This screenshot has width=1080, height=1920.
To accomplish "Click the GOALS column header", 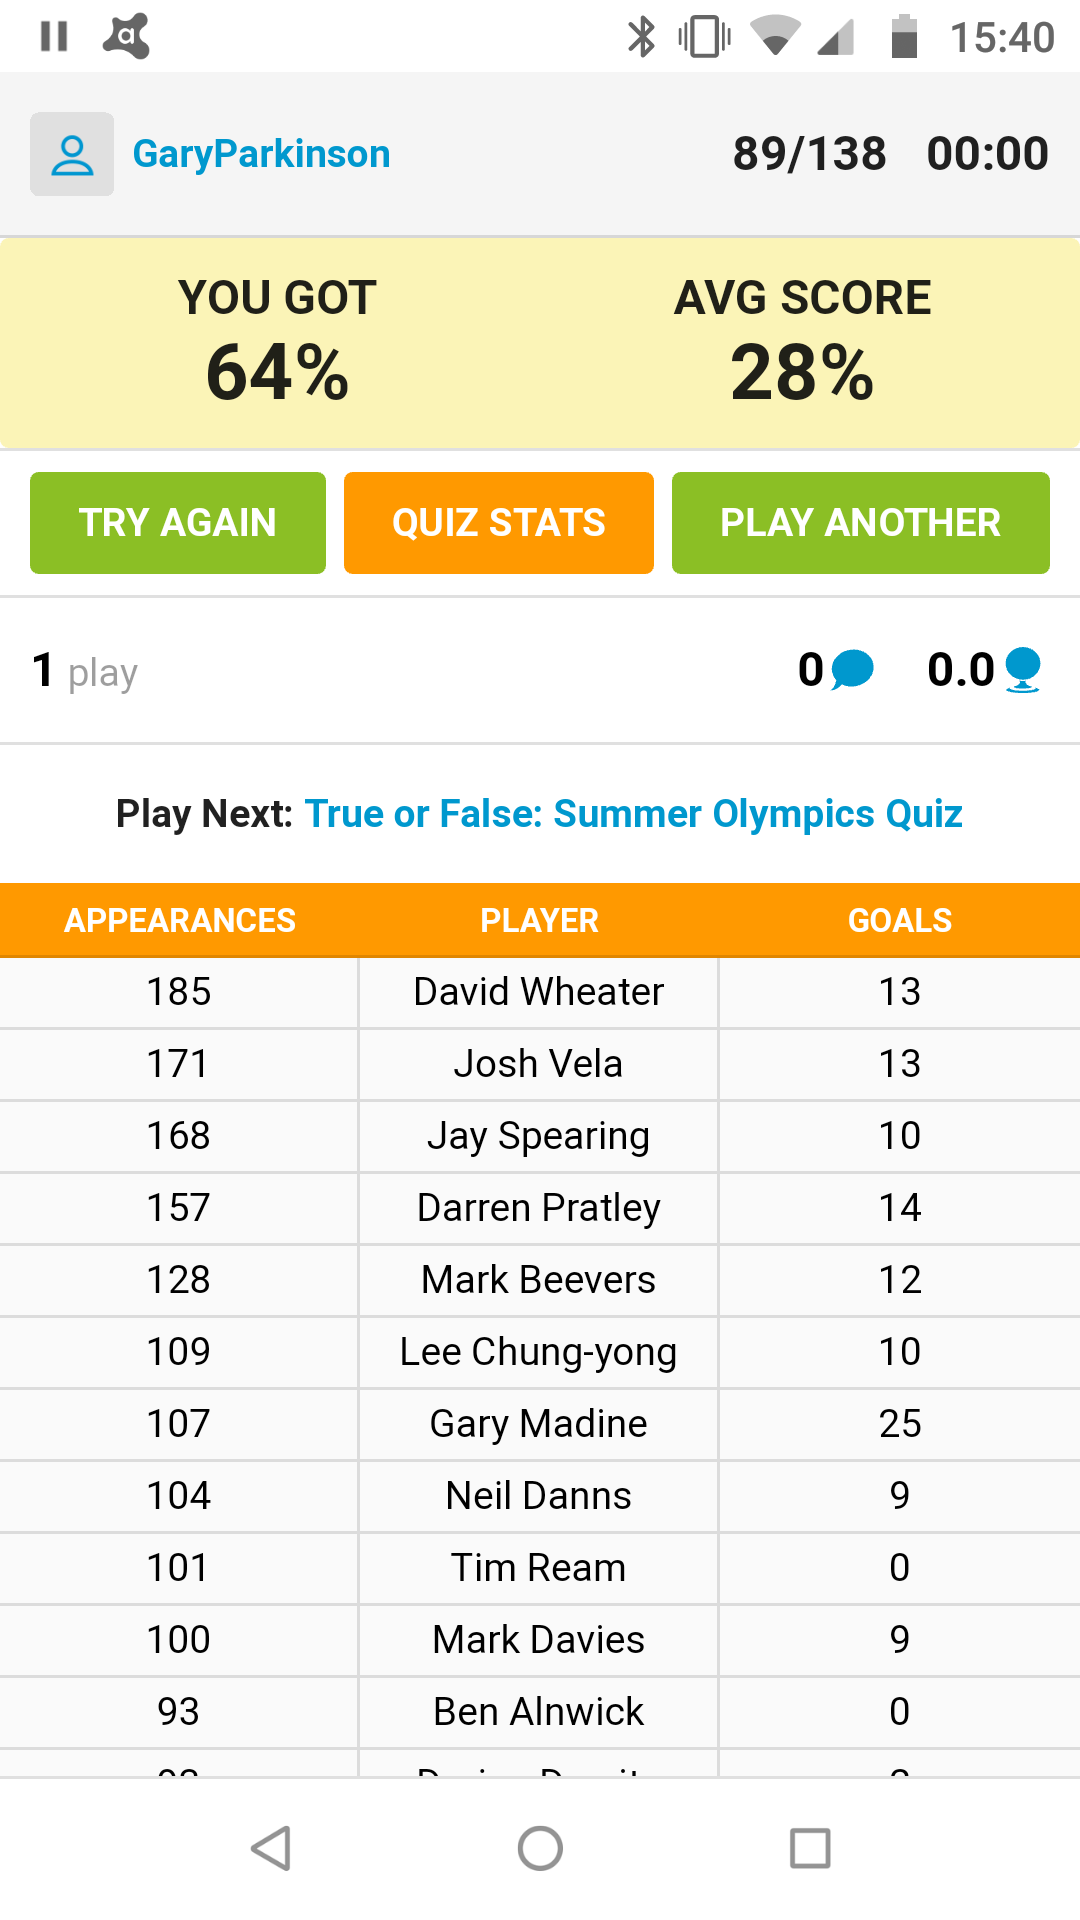I will click(x=900, y=920).
